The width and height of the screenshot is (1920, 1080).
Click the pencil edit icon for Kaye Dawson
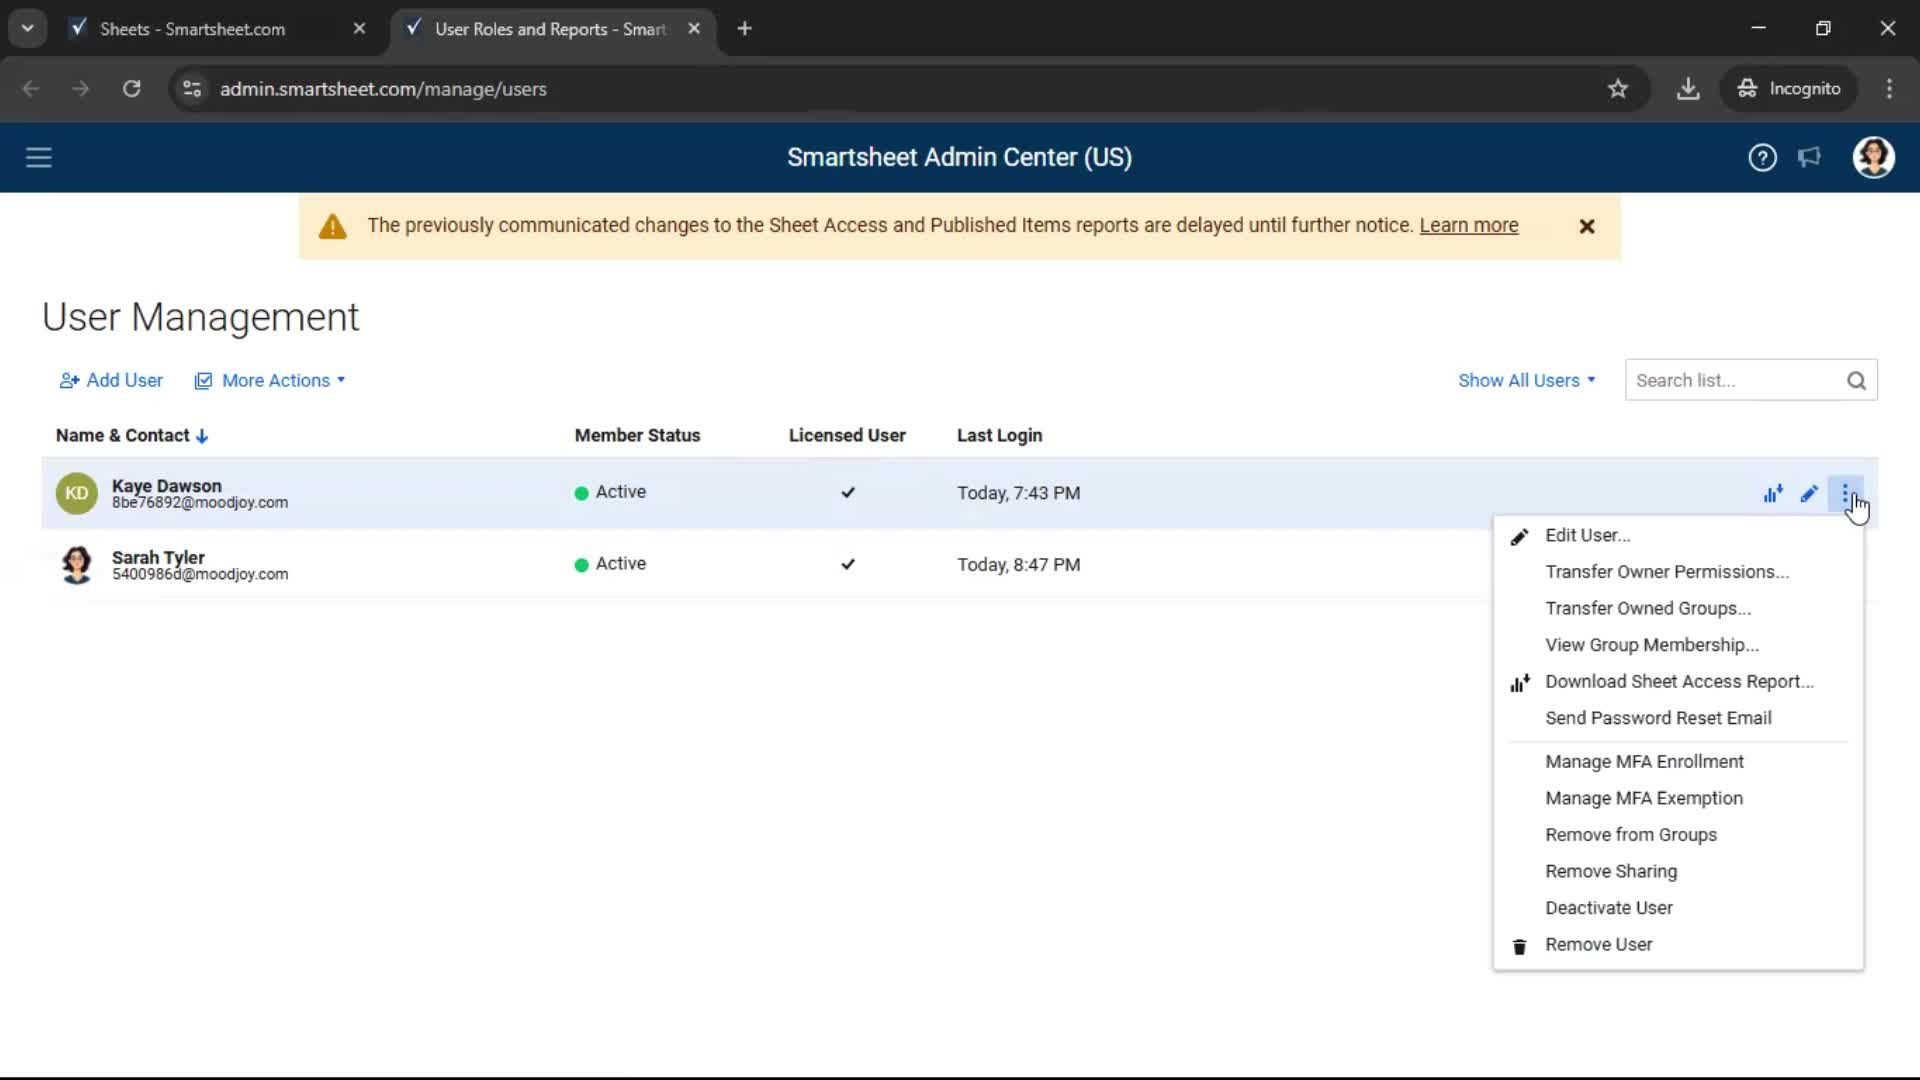point(1809,493)
